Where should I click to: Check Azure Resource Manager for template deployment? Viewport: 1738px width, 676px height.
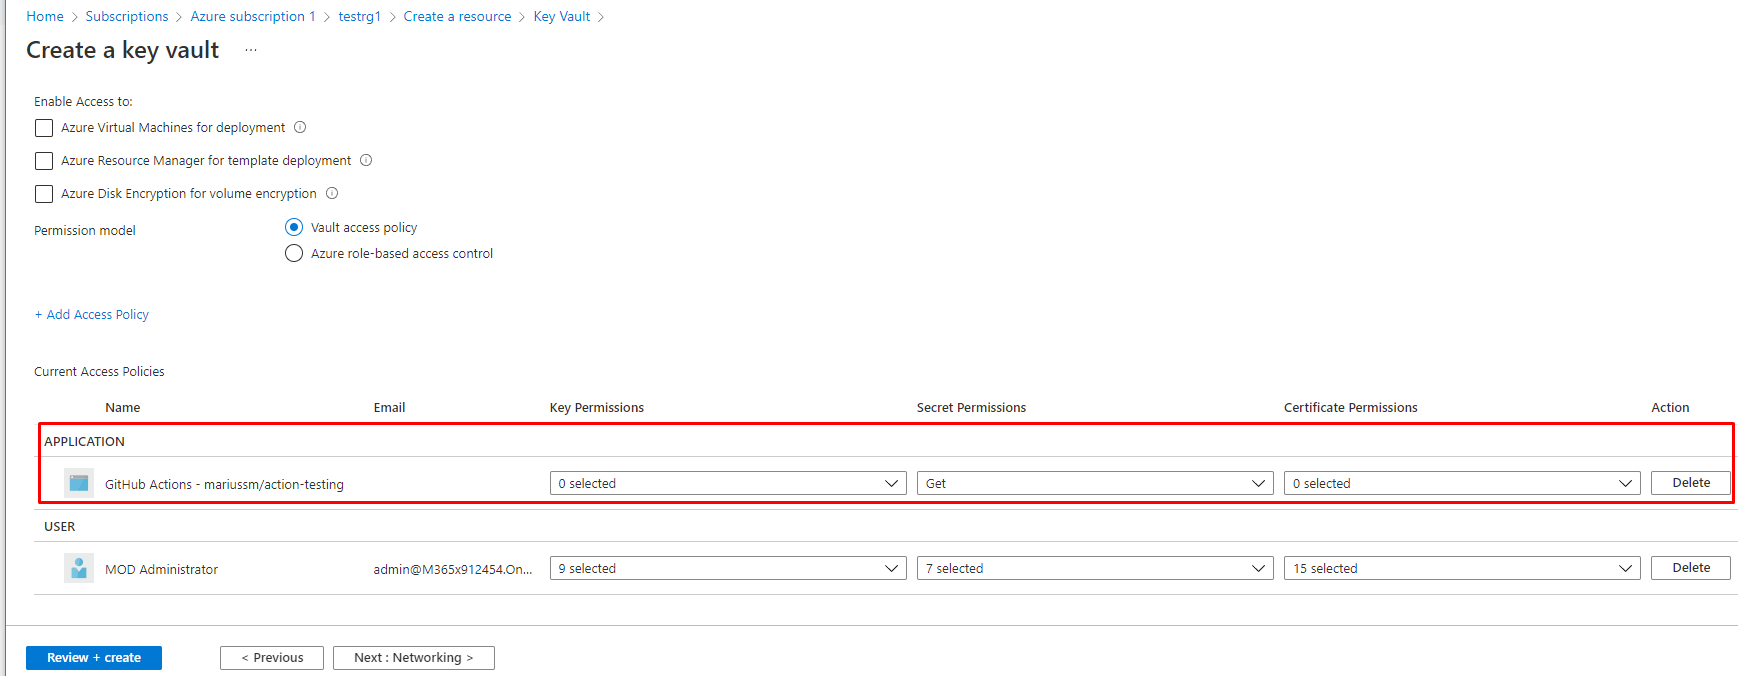44,161
